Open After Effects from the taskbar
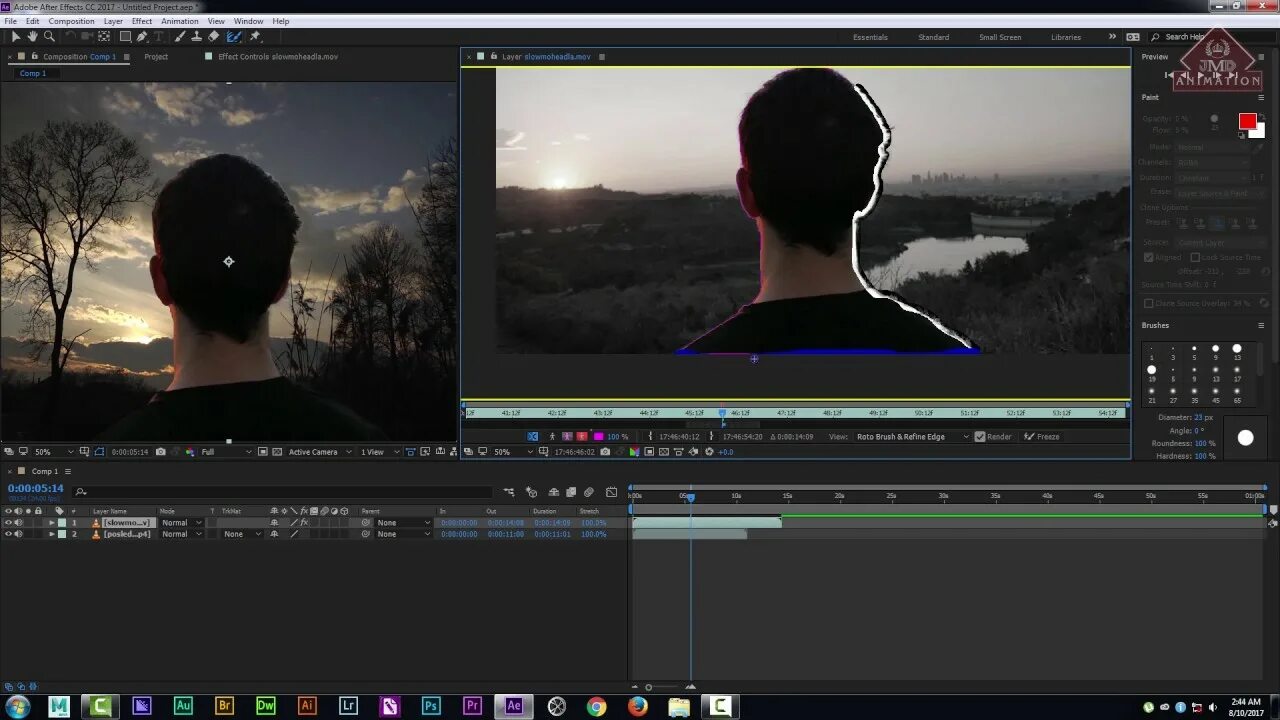Image resolution: width=1280 pixels, height=720 pixels. coord(513,705)
